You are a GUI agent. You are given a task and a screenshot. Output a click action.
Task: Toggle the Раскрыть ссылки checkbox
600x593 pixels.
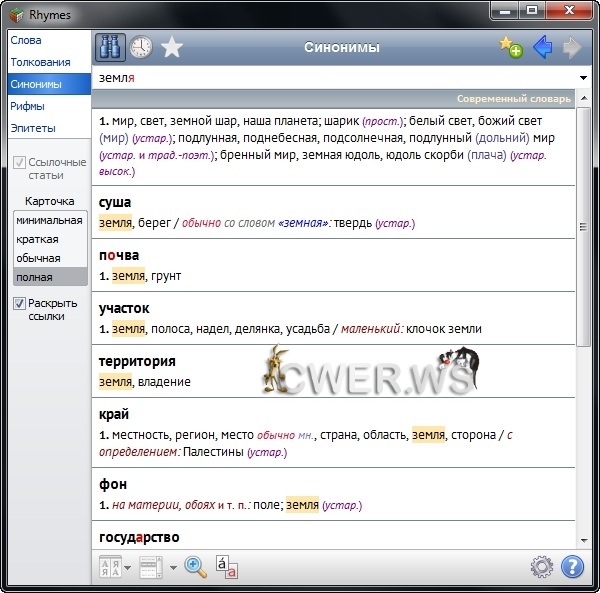[x=19, y=304]
